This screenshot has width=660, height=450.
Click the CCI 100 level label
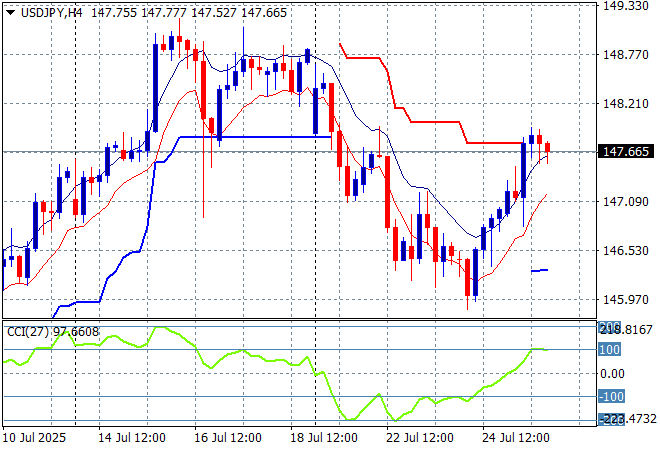coord(609,349)
